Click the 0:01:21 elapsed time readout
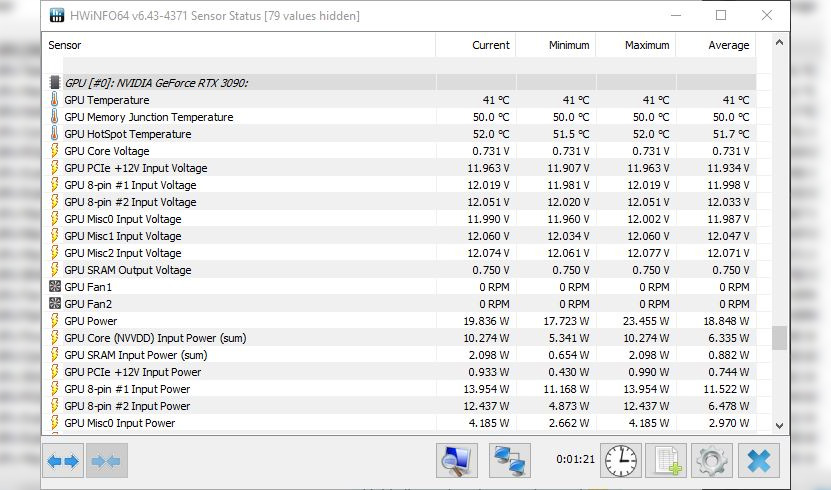Viewport: 831px width, 490px height. point(575,459)
